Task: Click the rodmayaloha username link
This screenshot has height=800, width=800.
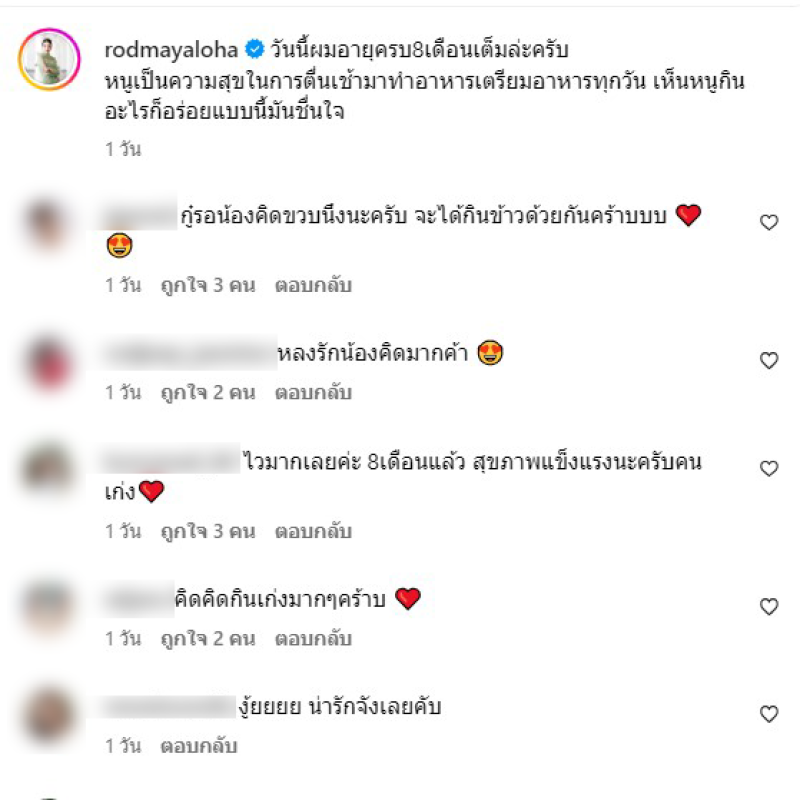Action: 171,50
